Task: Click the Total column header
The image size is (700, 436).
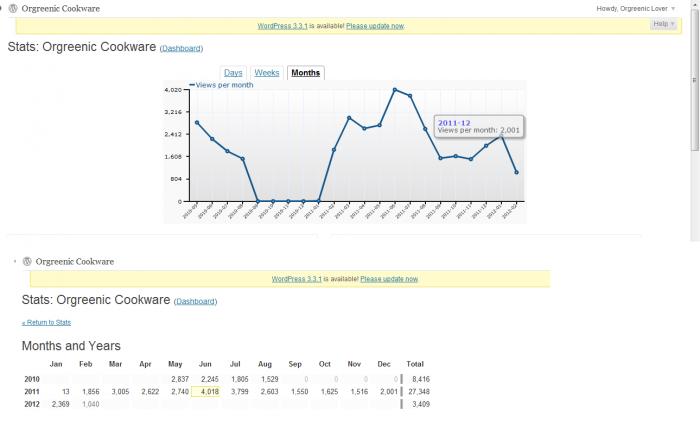Action: (x=415, y=364)
